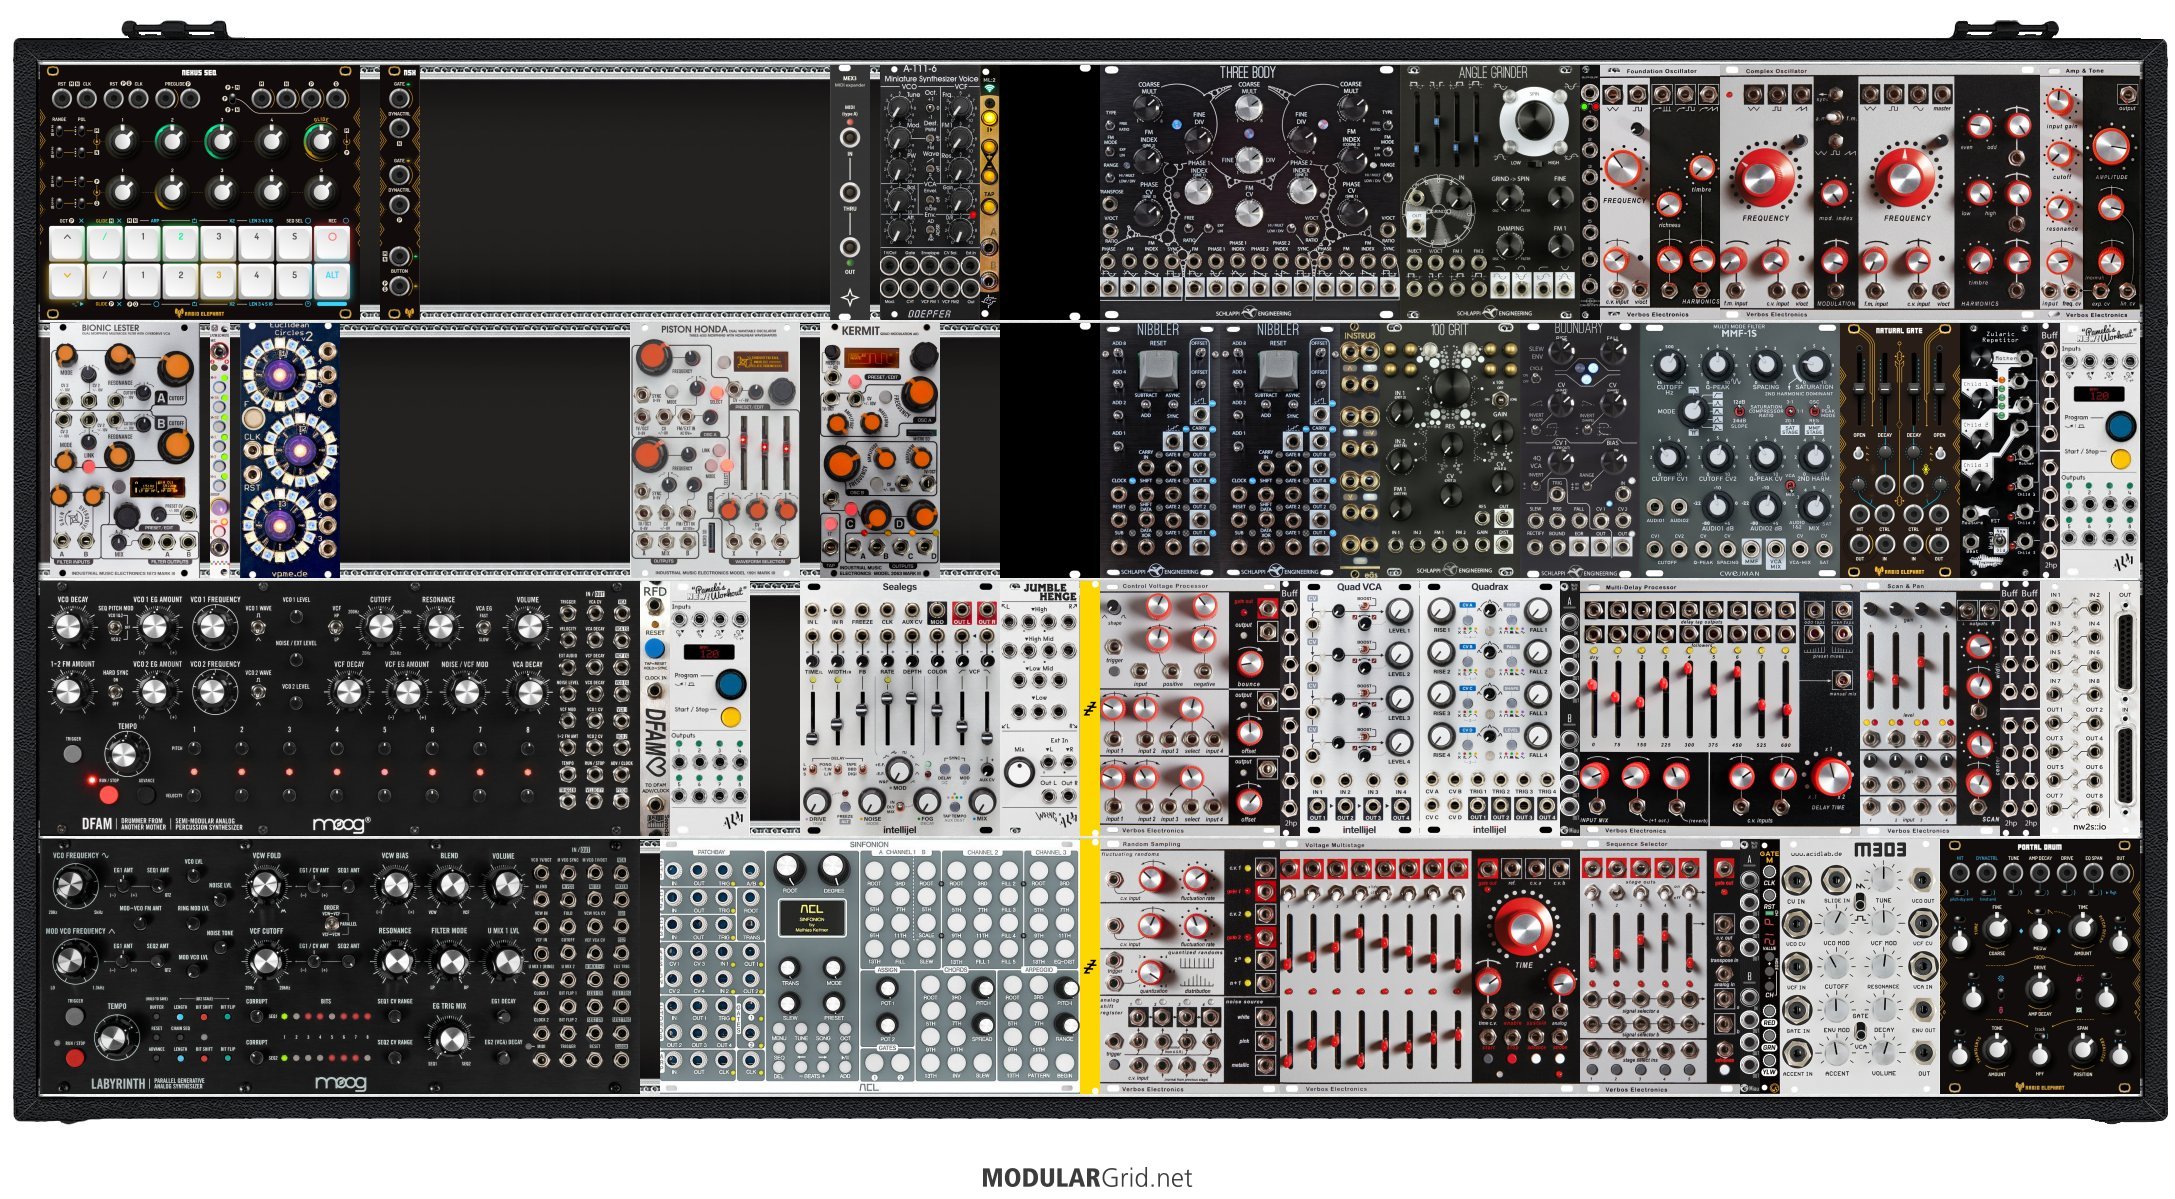Click the Sealegs Drive knob

tap(817, 801)
